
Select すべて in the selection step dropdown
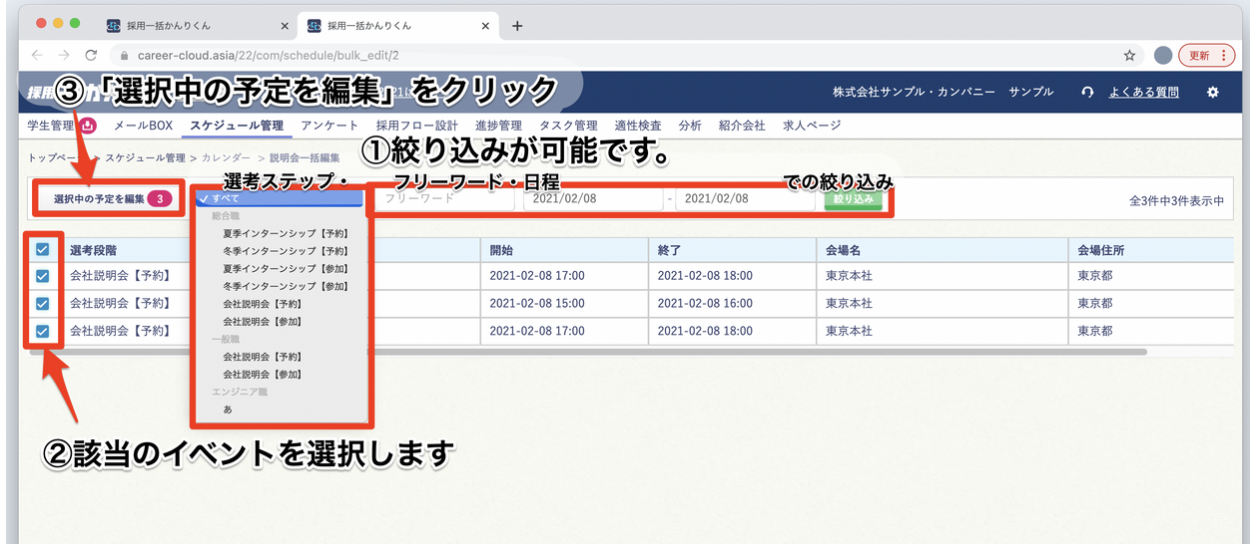280,198
